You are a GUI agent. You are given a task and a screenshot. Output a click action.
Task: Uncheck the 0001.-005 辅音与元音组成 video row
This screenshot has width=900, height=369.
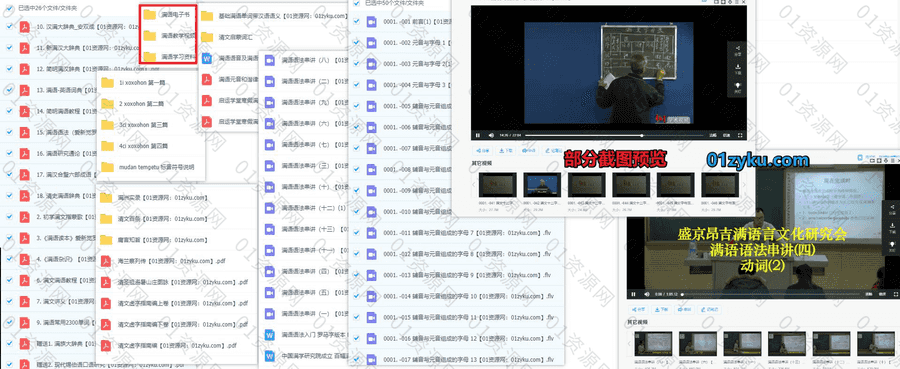(356, 106)
